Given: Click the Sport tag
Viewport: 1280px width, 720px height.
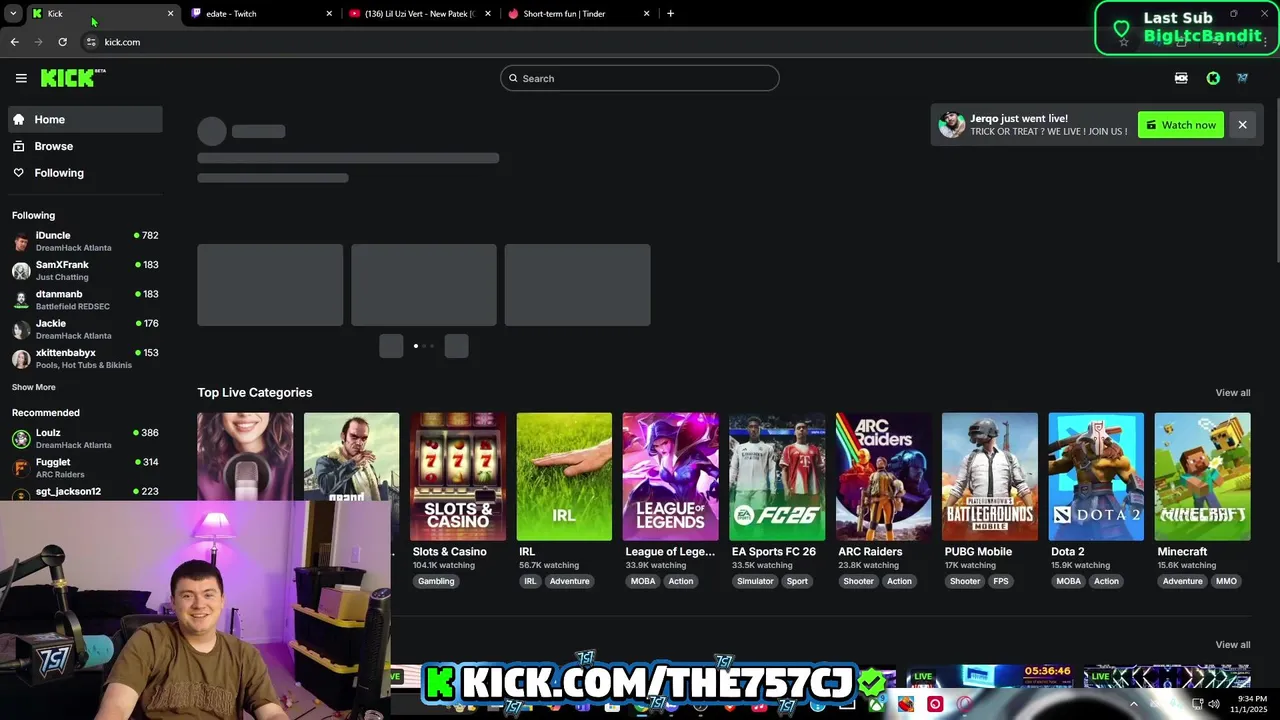Looking at the screenshot, I should tap(797, 581).
